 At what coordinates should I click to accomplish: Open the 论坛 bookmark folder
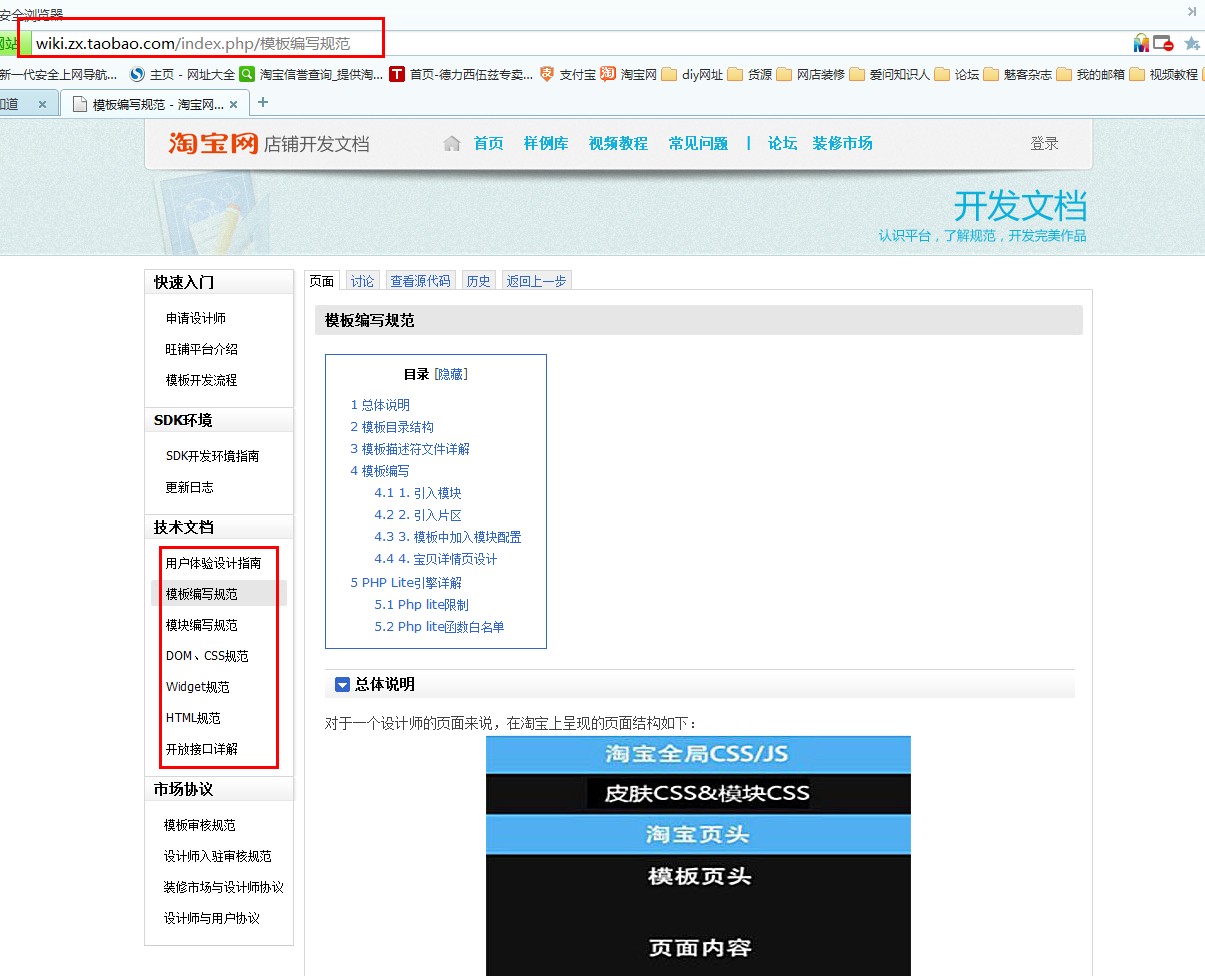click(957, 74)
